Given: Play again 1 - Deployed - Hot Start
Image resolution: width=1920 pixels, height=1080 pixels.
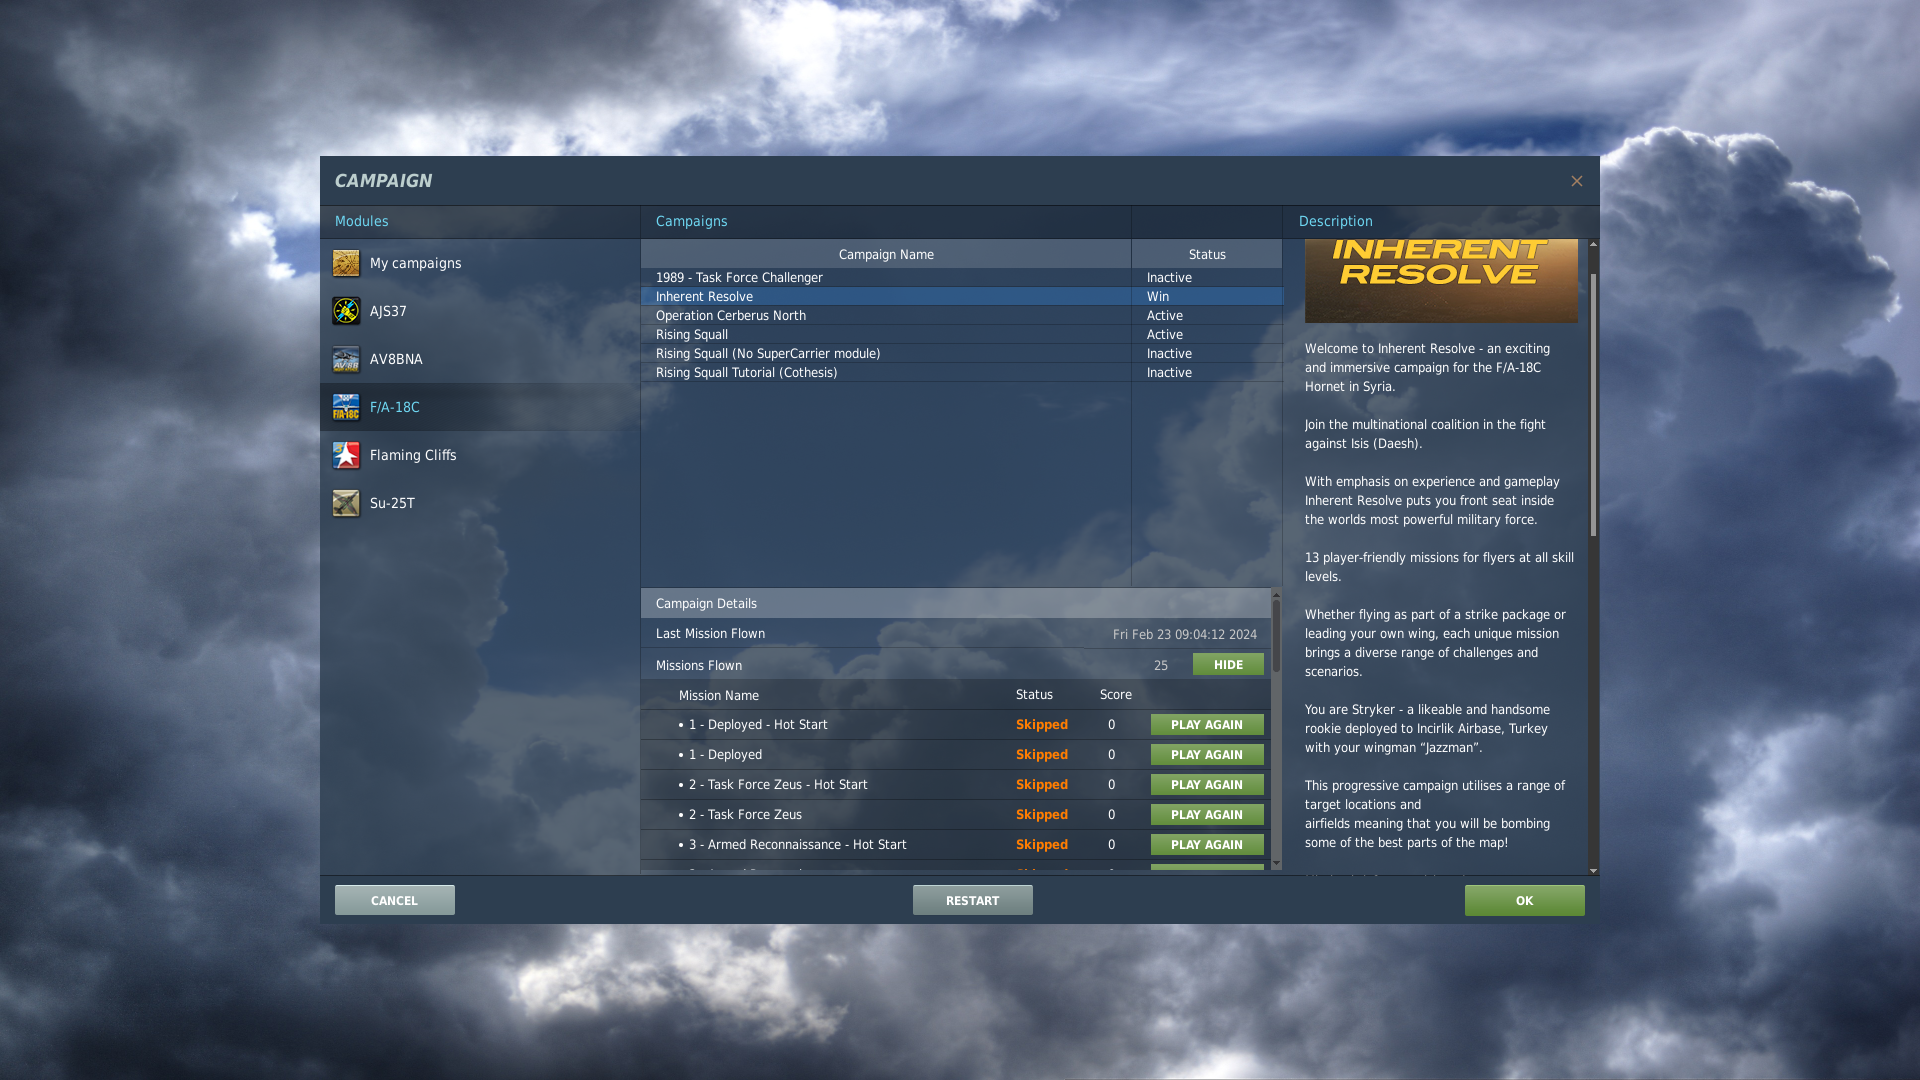Looking at the screenshot, I should tap(1207, 725).
